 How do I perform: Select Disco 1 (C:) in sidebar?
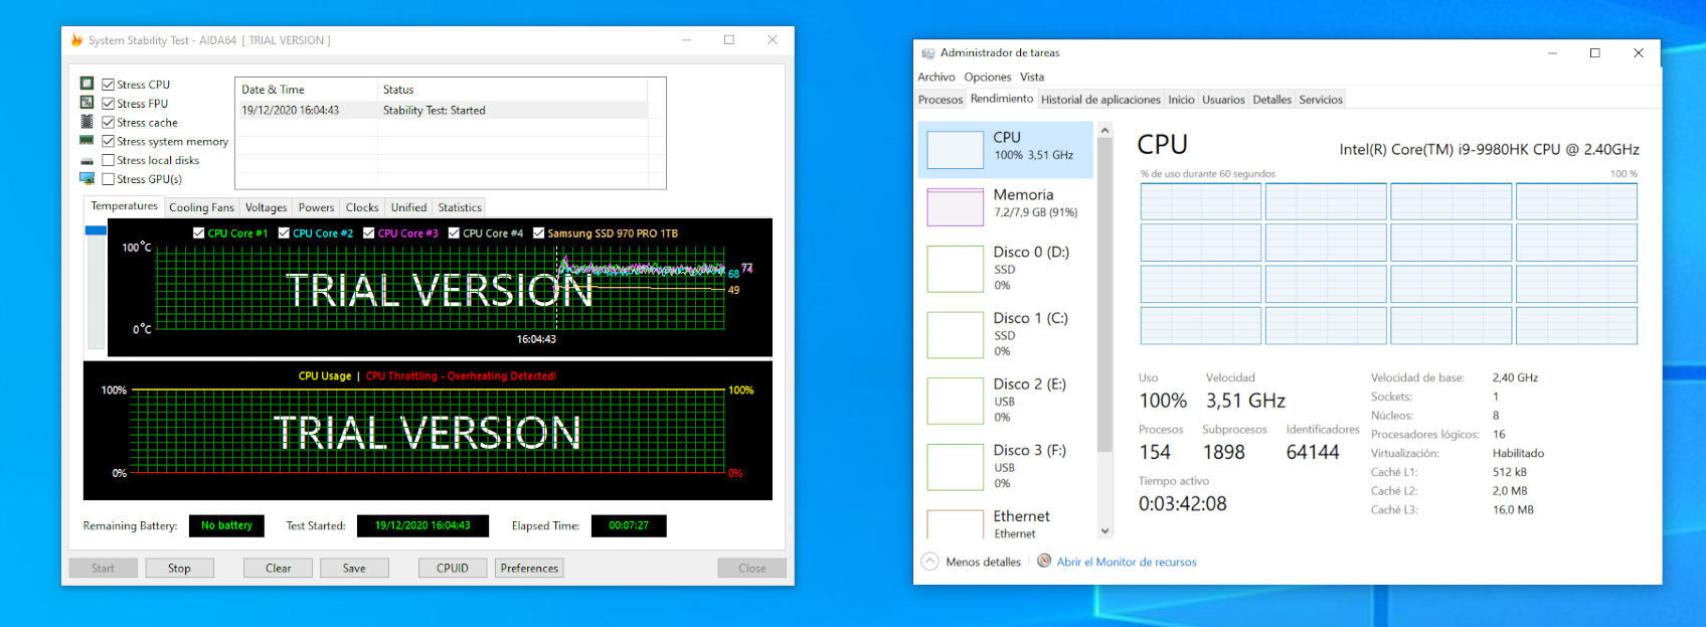pyautogui.click(x=1005, y=334)
